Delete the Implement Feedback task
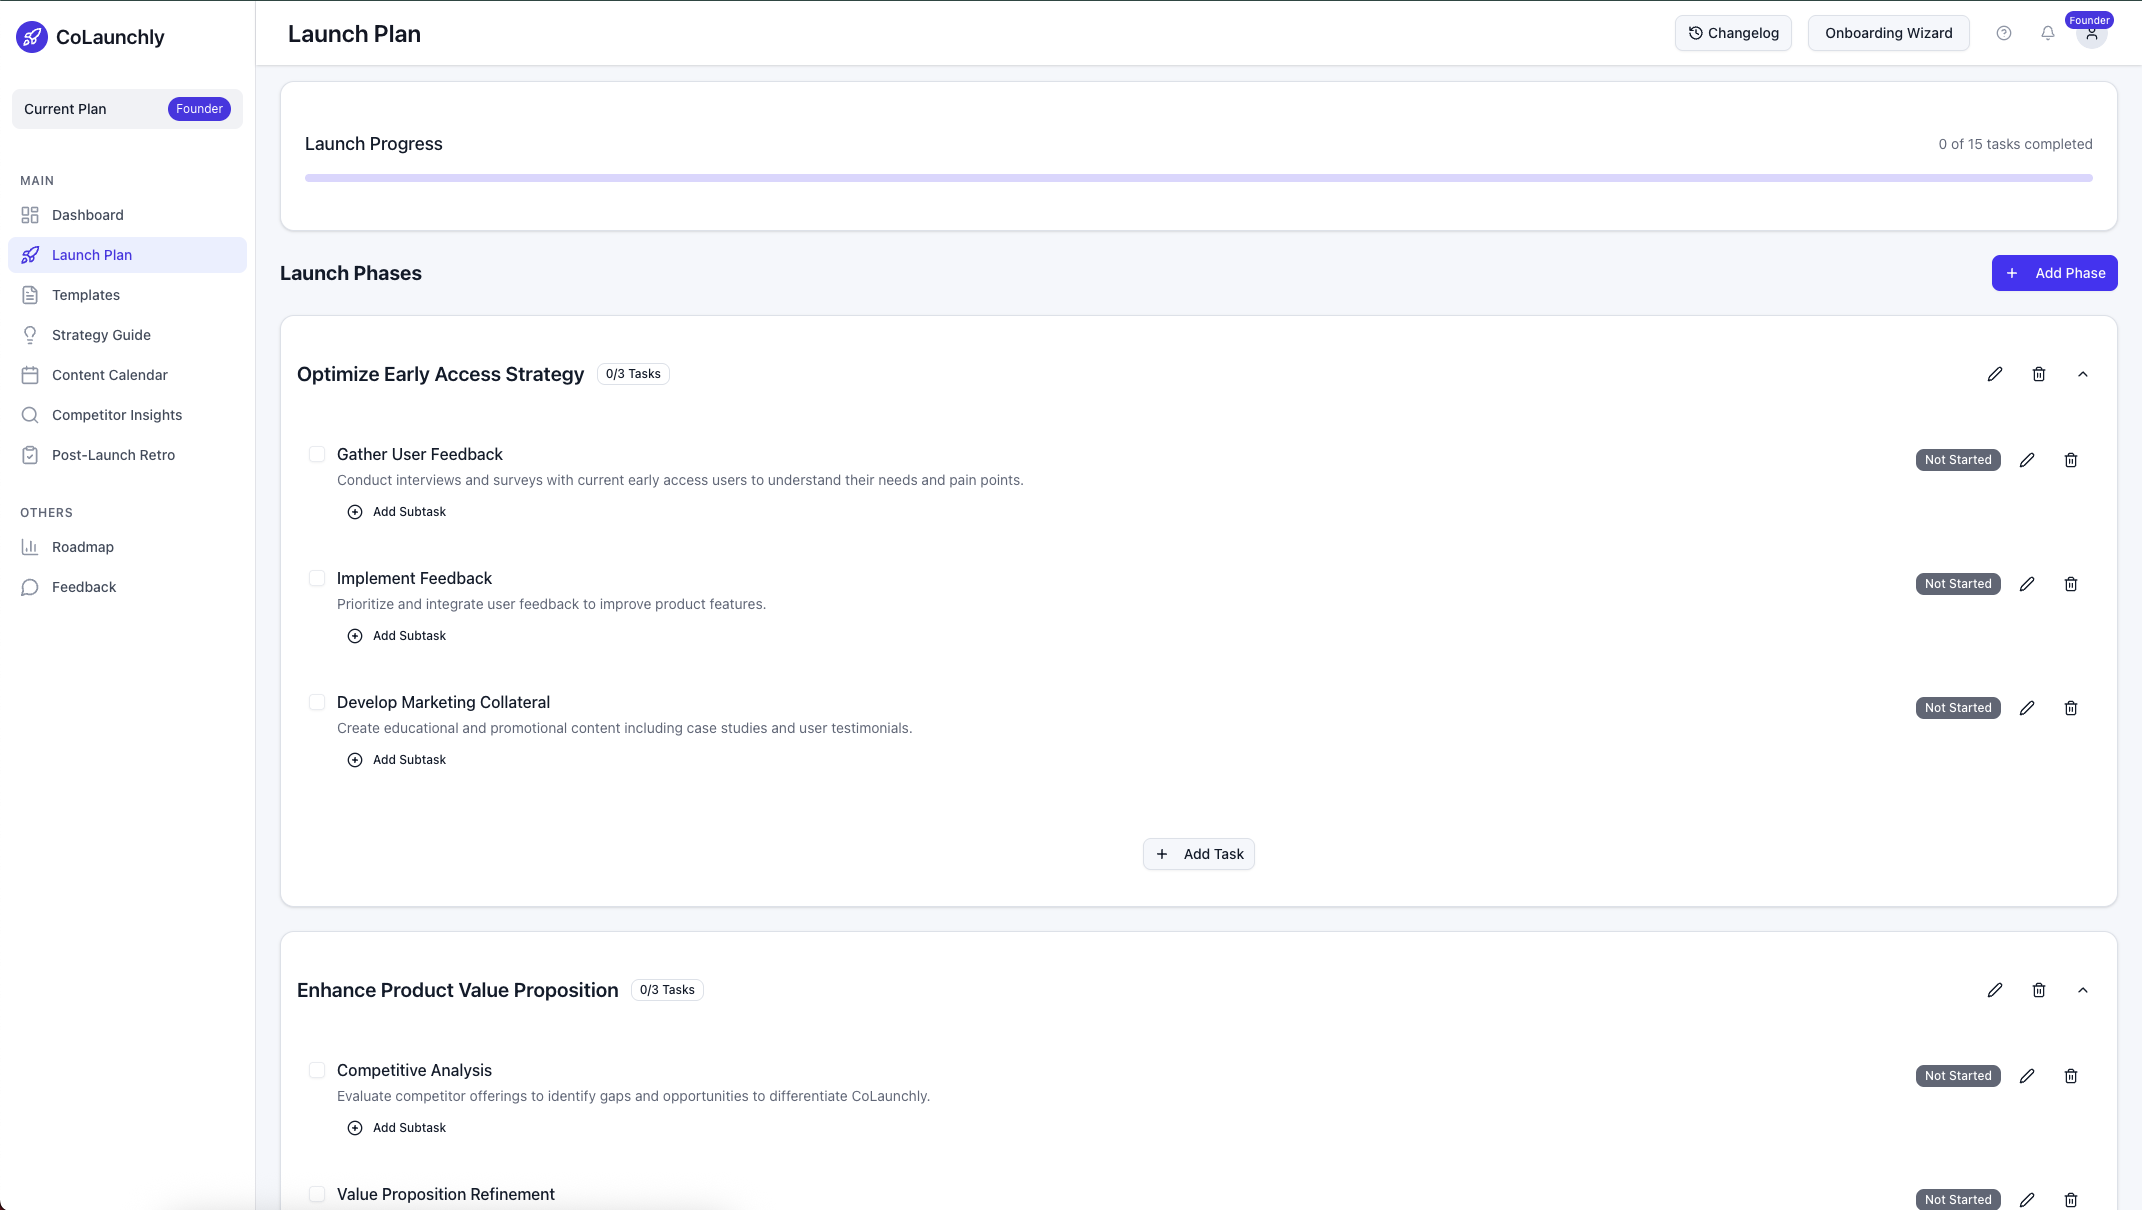 point(2070,584)
